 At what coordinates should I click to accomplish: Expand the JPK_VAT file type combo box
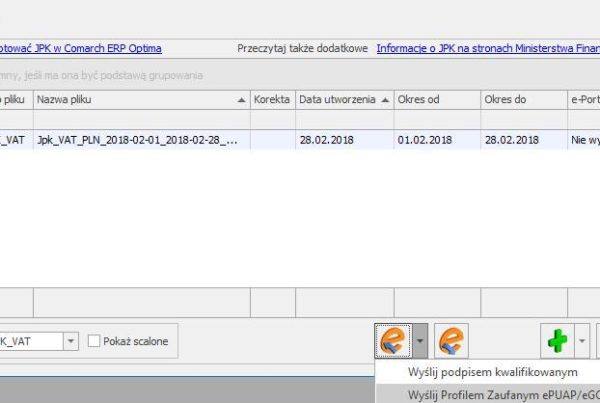click(70, 341)
